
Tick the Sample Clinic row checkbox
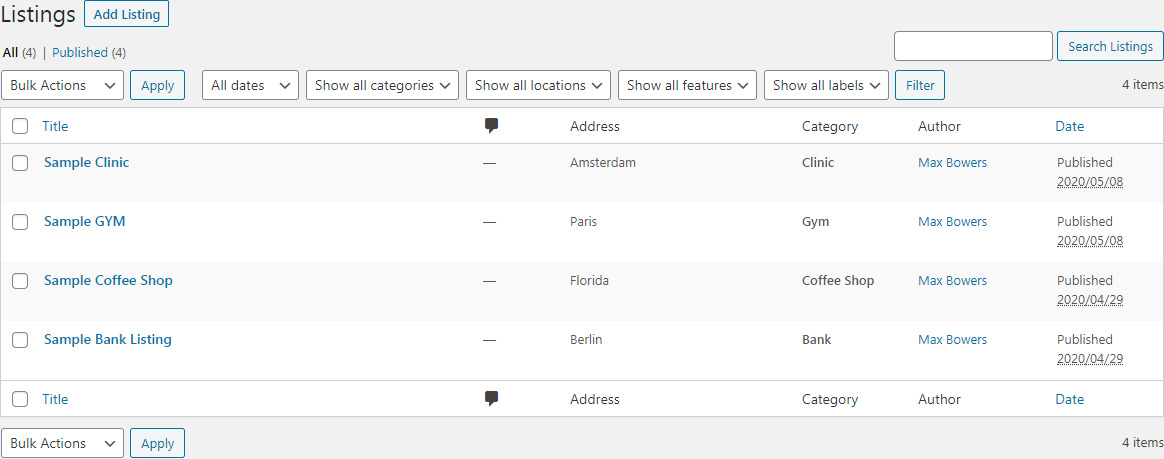pos(20,163)
